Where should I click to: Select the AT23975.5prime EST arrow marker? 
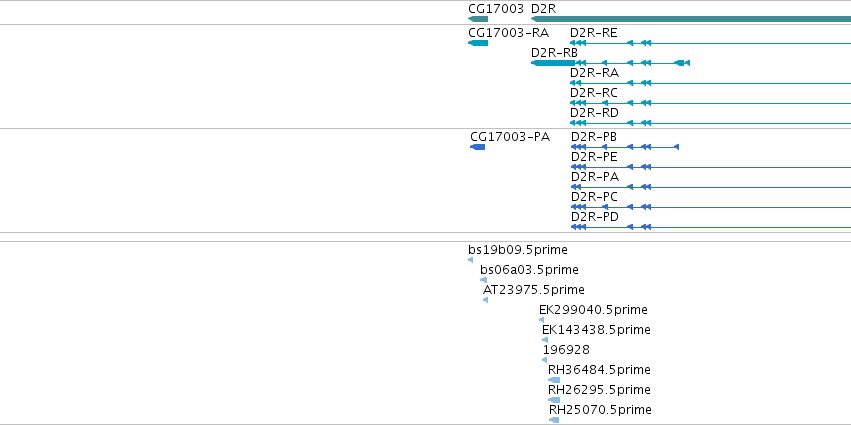[x=485, y=300]
